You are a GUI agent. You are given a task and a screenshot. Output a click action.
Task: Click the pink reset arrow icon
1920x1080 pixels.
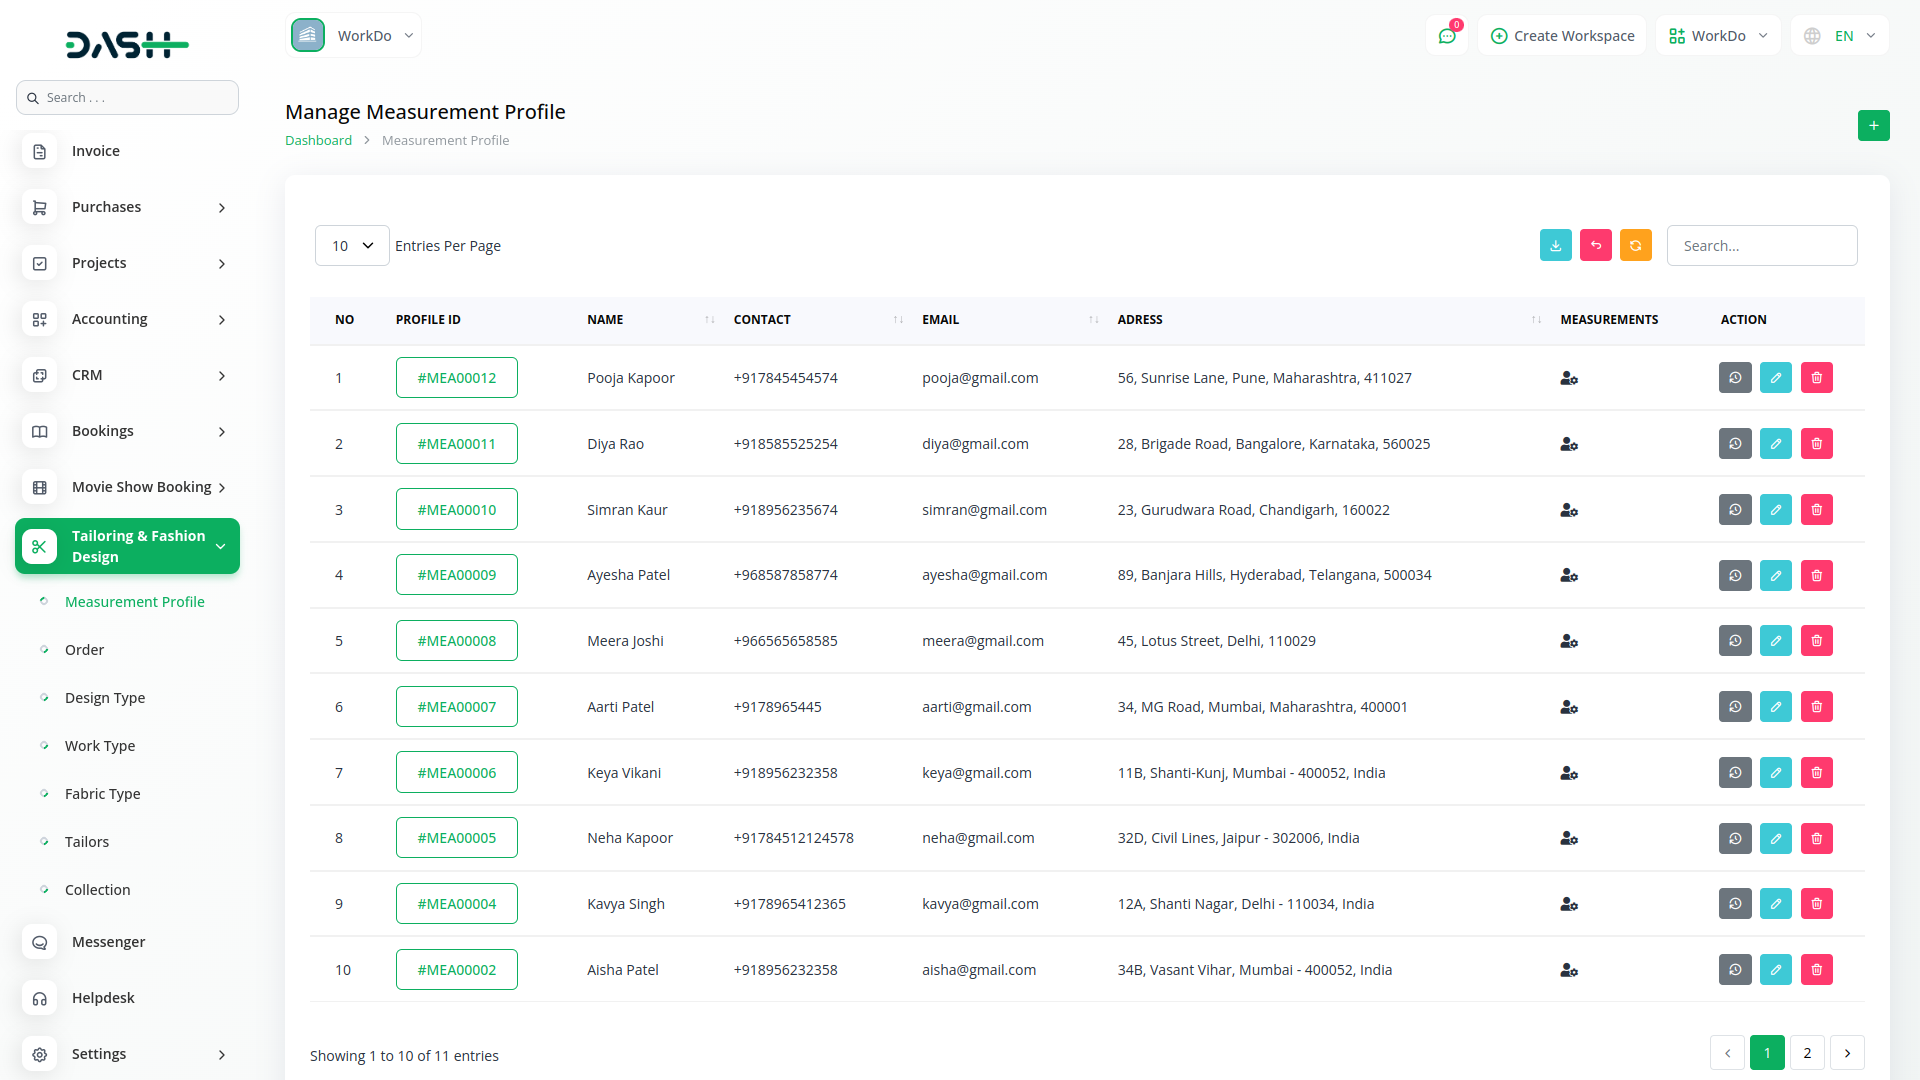pos(1595,245)
